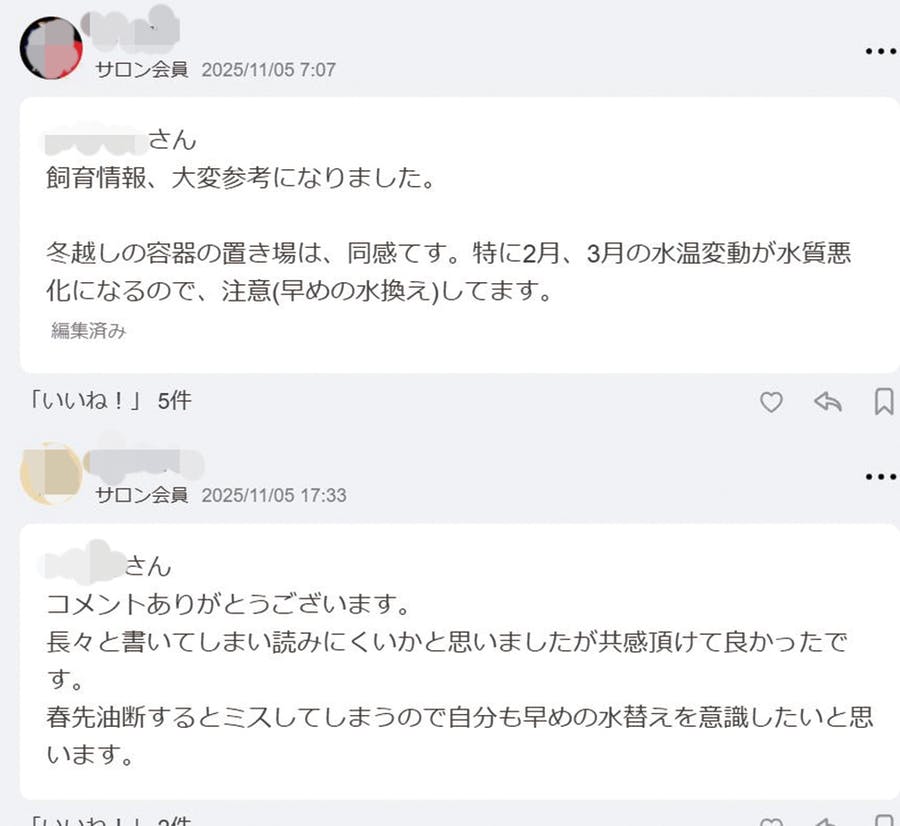The width and height of the screenshot is (900, 826).
Task: Click the サロン会員 badge on the second comment
Action: 141,495
